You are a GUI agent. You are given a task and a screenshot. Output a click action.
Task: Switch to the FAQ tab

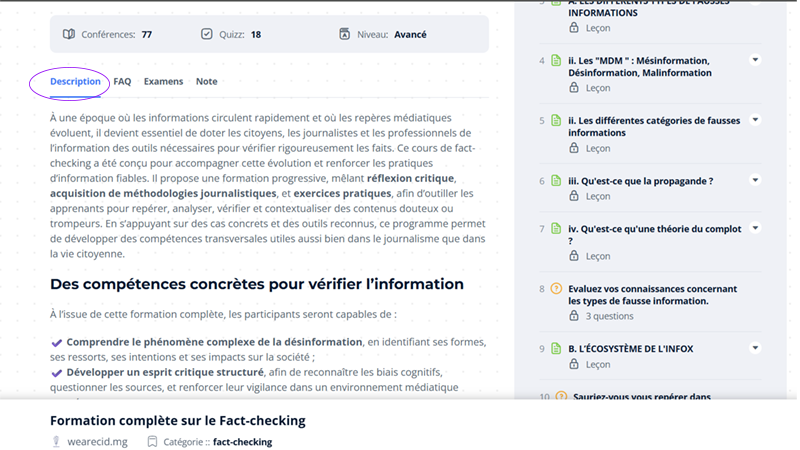click(122, 81)
